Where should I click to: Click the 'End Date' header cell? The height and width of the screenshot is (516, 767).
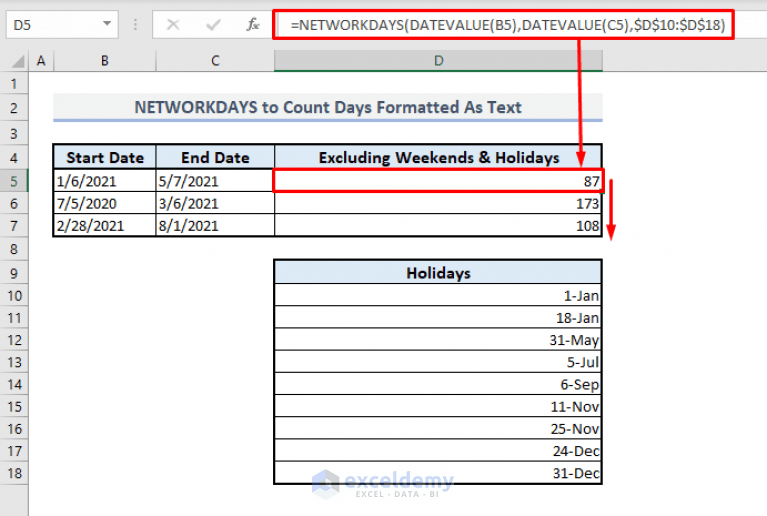click(215, 157)
